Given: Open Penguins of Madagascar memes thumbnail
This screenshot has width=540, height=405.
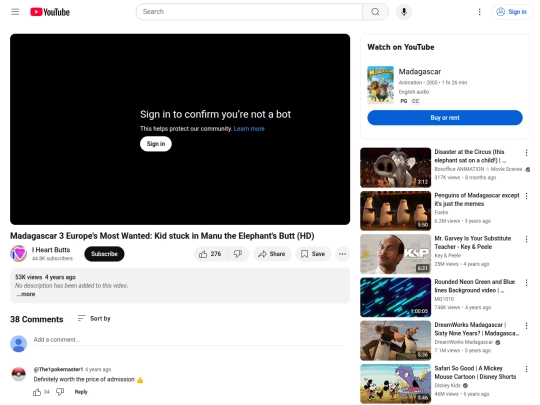Looking at the screenshot, I should (395, 211).
